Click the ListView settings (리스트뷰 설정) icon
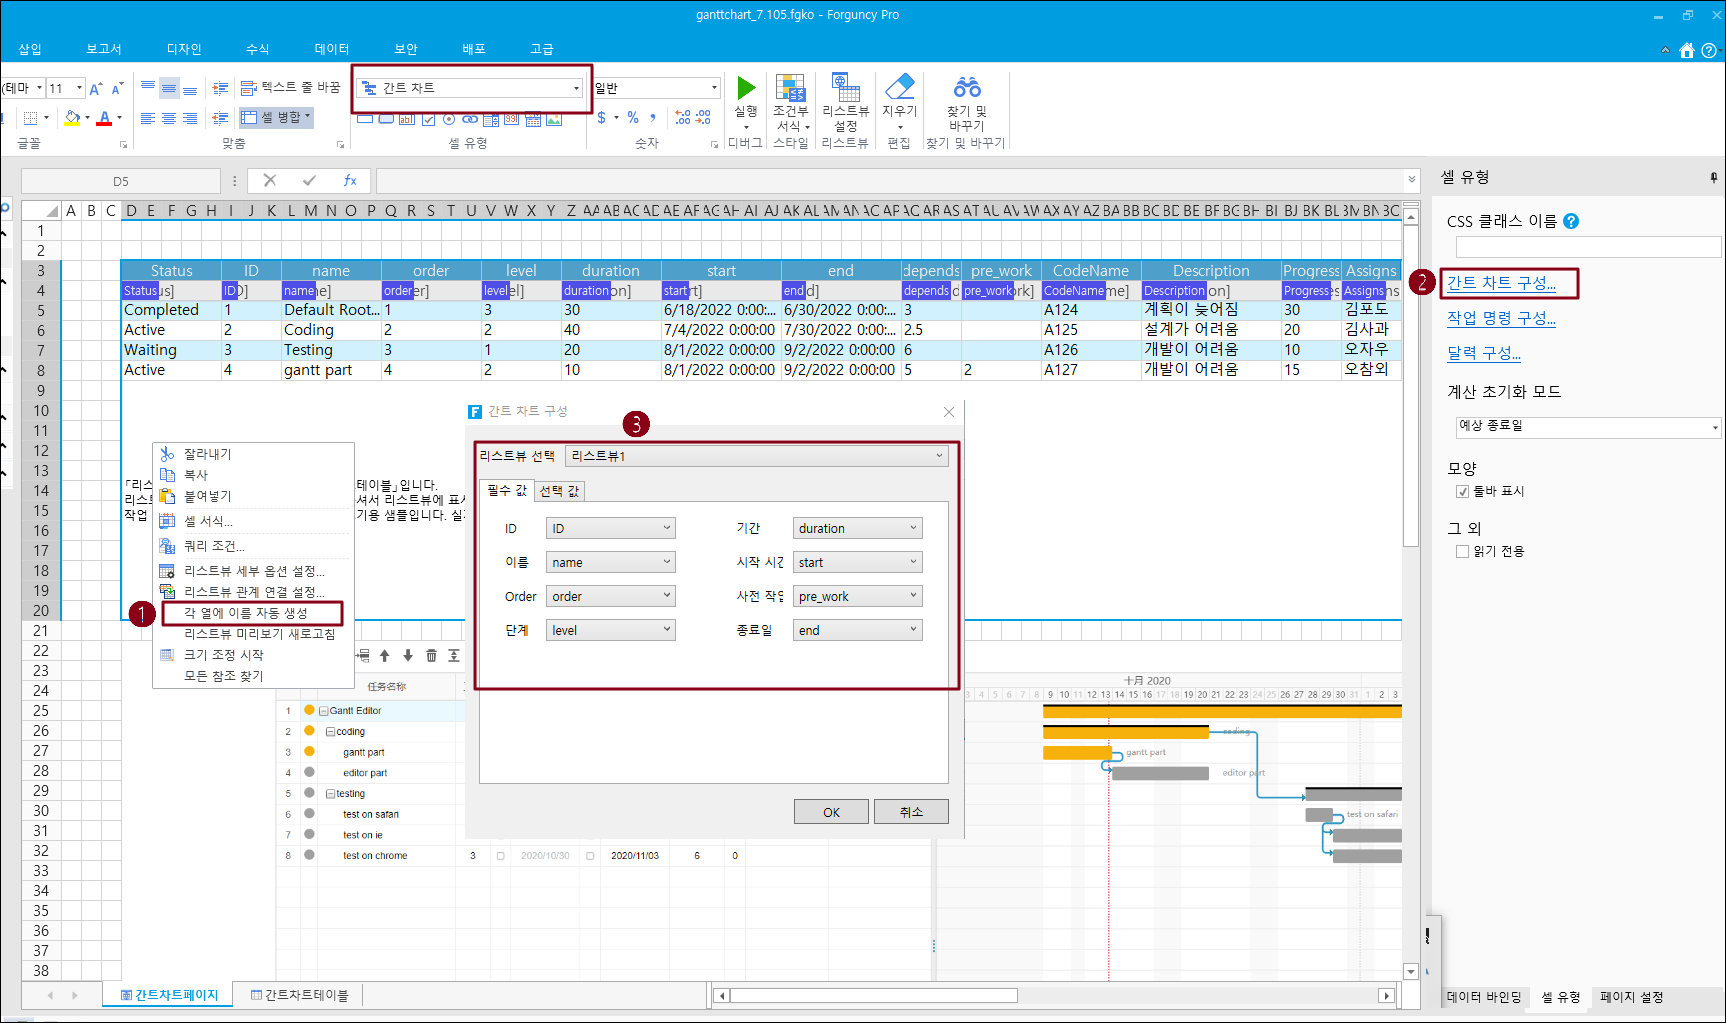This screenshot has width=1726, height=1023. pyautogui.click(x=845, y=89)
